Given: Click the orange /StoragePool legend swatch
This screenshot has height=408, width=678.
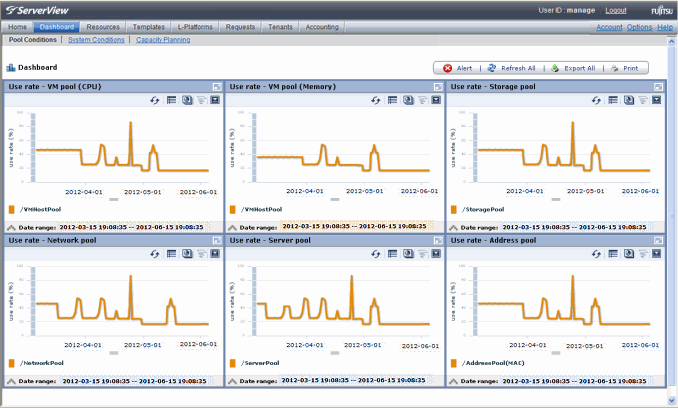Looking at the screenshot, I should 455,210.
